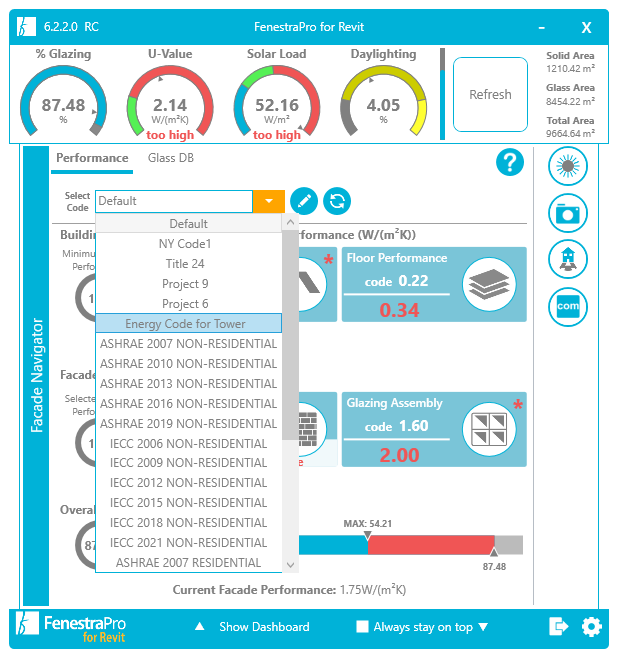Open the Glazing Assembly card
The width and height of the screenshot is (619, 661).
434,429
